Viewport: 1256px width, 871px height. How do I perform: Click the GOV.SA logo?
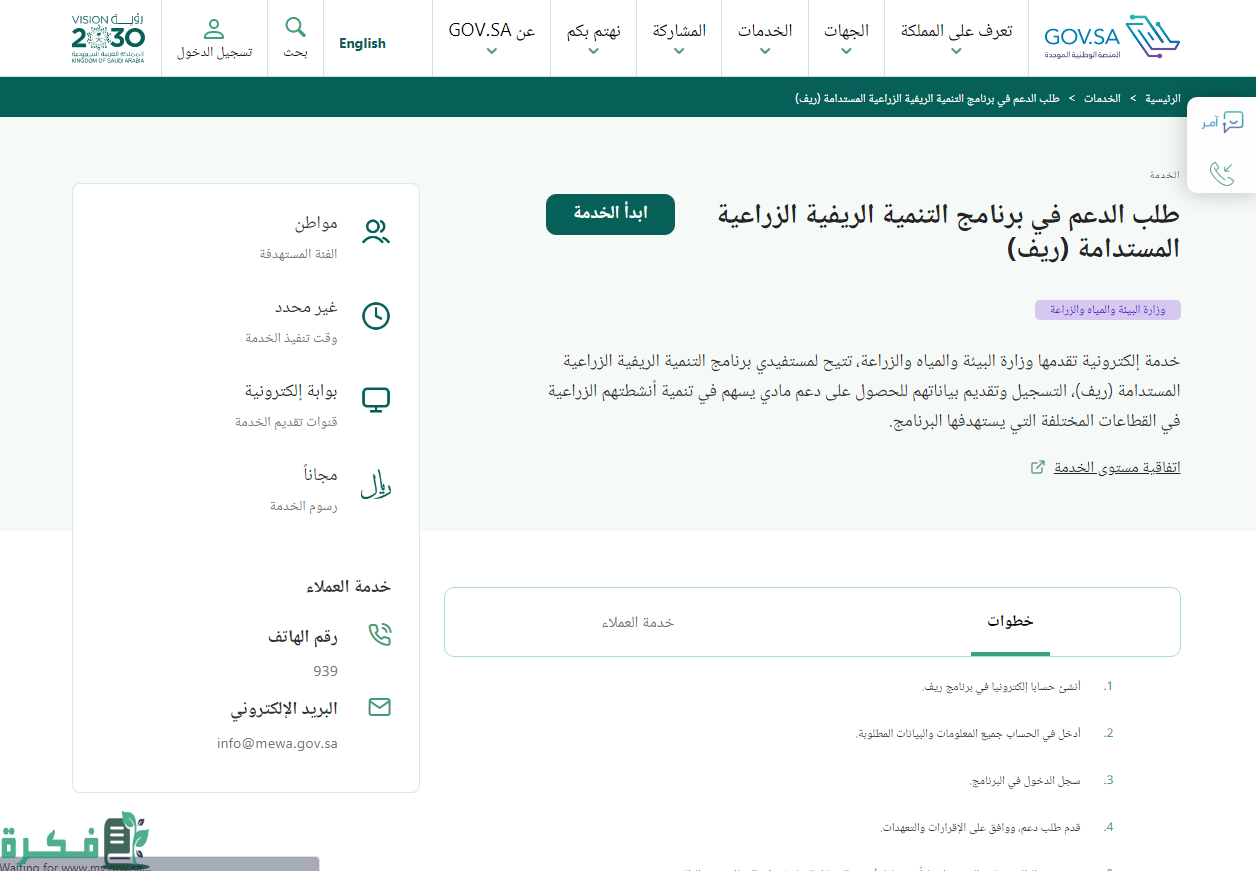click(1111, 38)
